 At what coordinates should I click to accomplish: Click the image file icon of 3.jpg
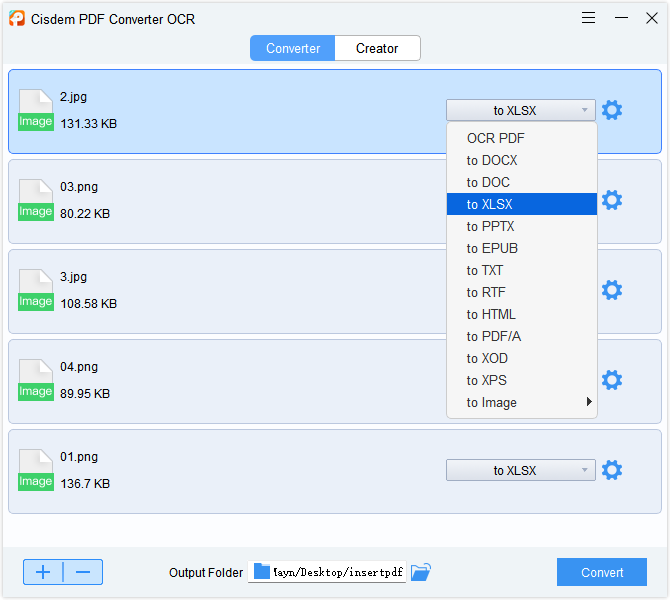(36, 290)
